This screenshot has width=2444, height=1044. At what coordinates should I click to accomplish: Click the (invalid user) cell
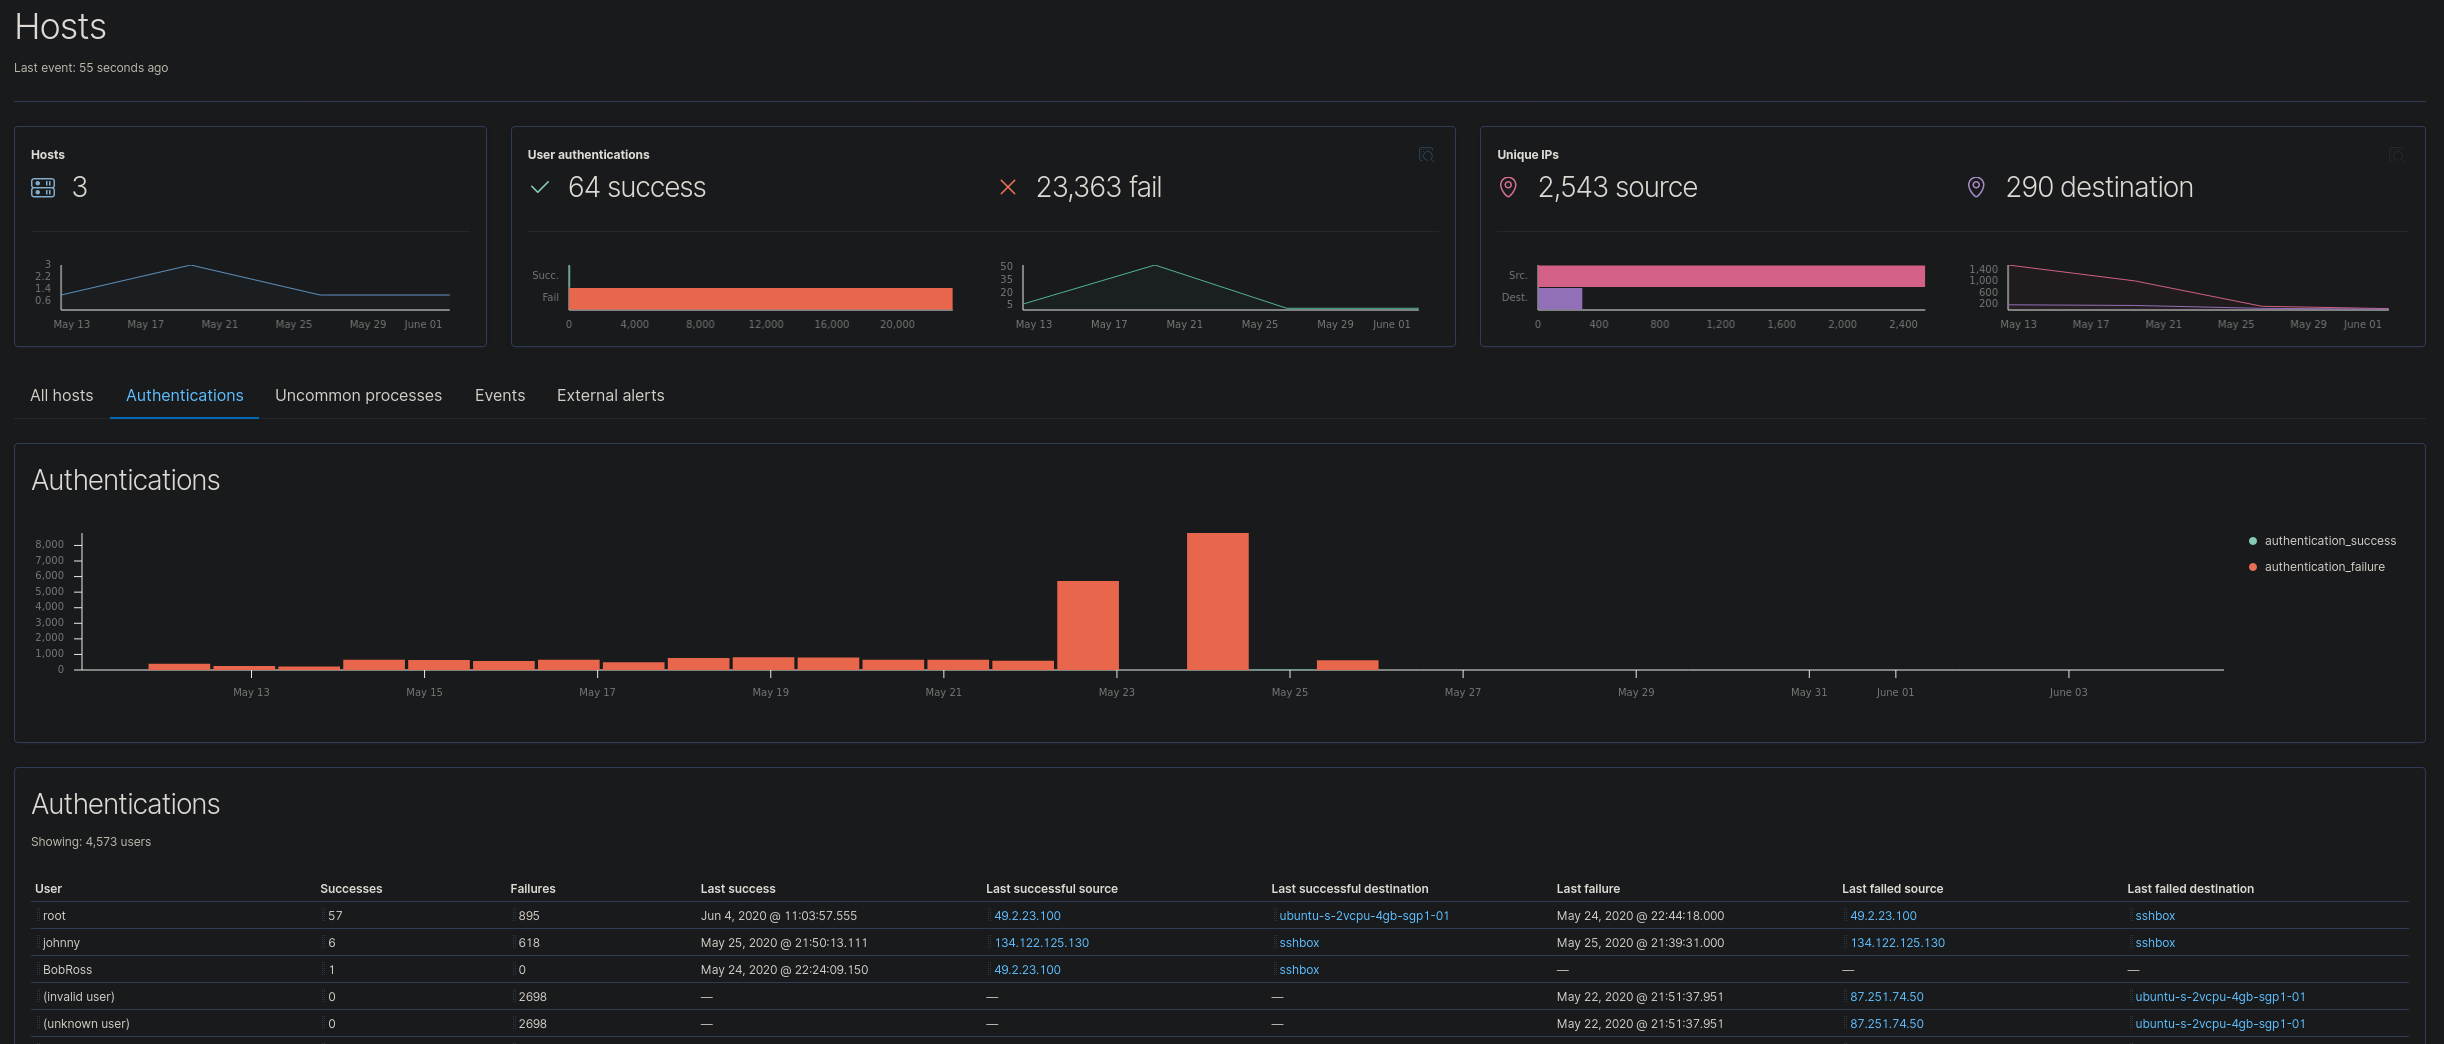(79, 997)
